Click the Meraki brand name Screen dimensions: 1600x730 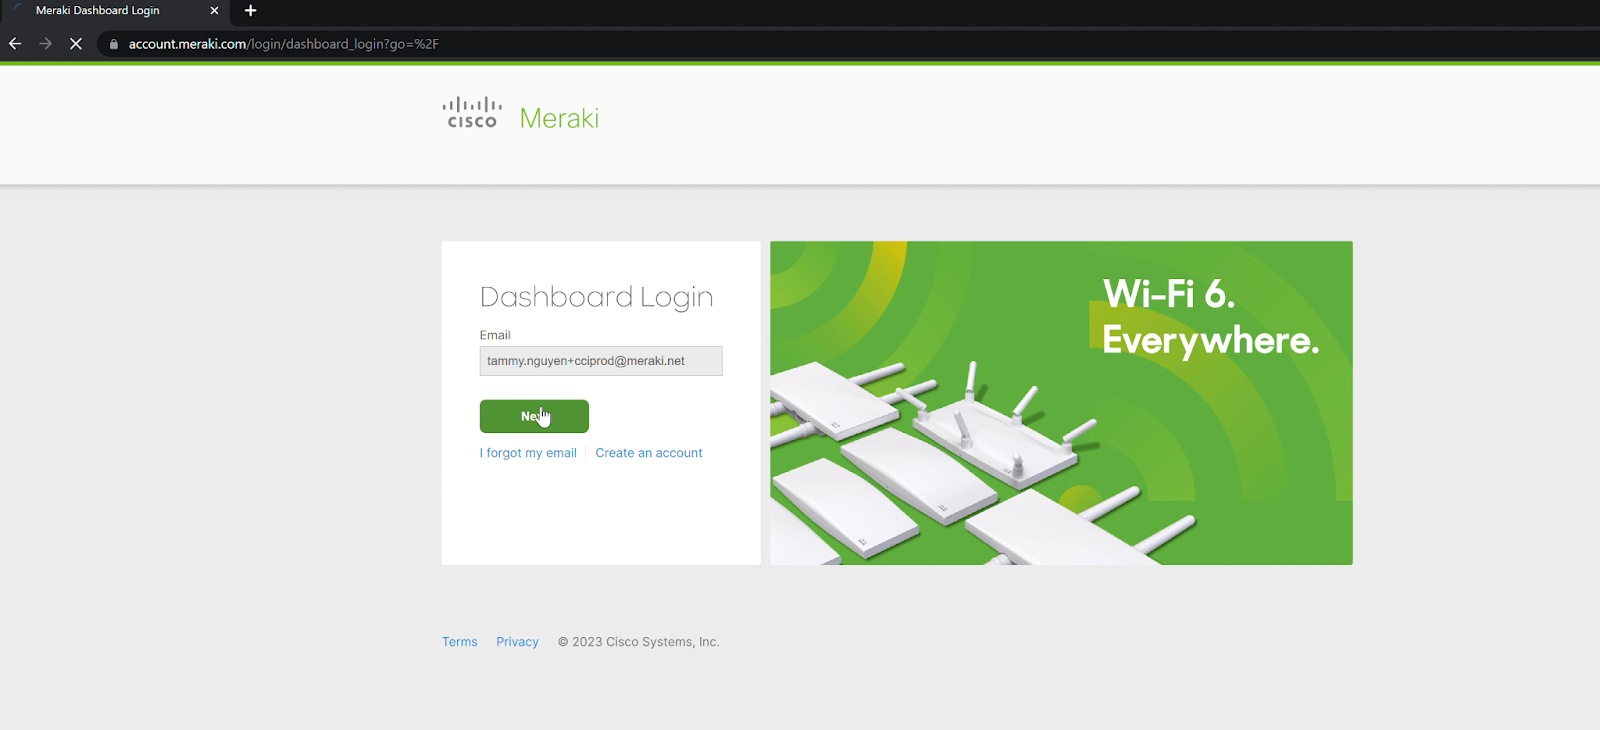click(559, 118)
